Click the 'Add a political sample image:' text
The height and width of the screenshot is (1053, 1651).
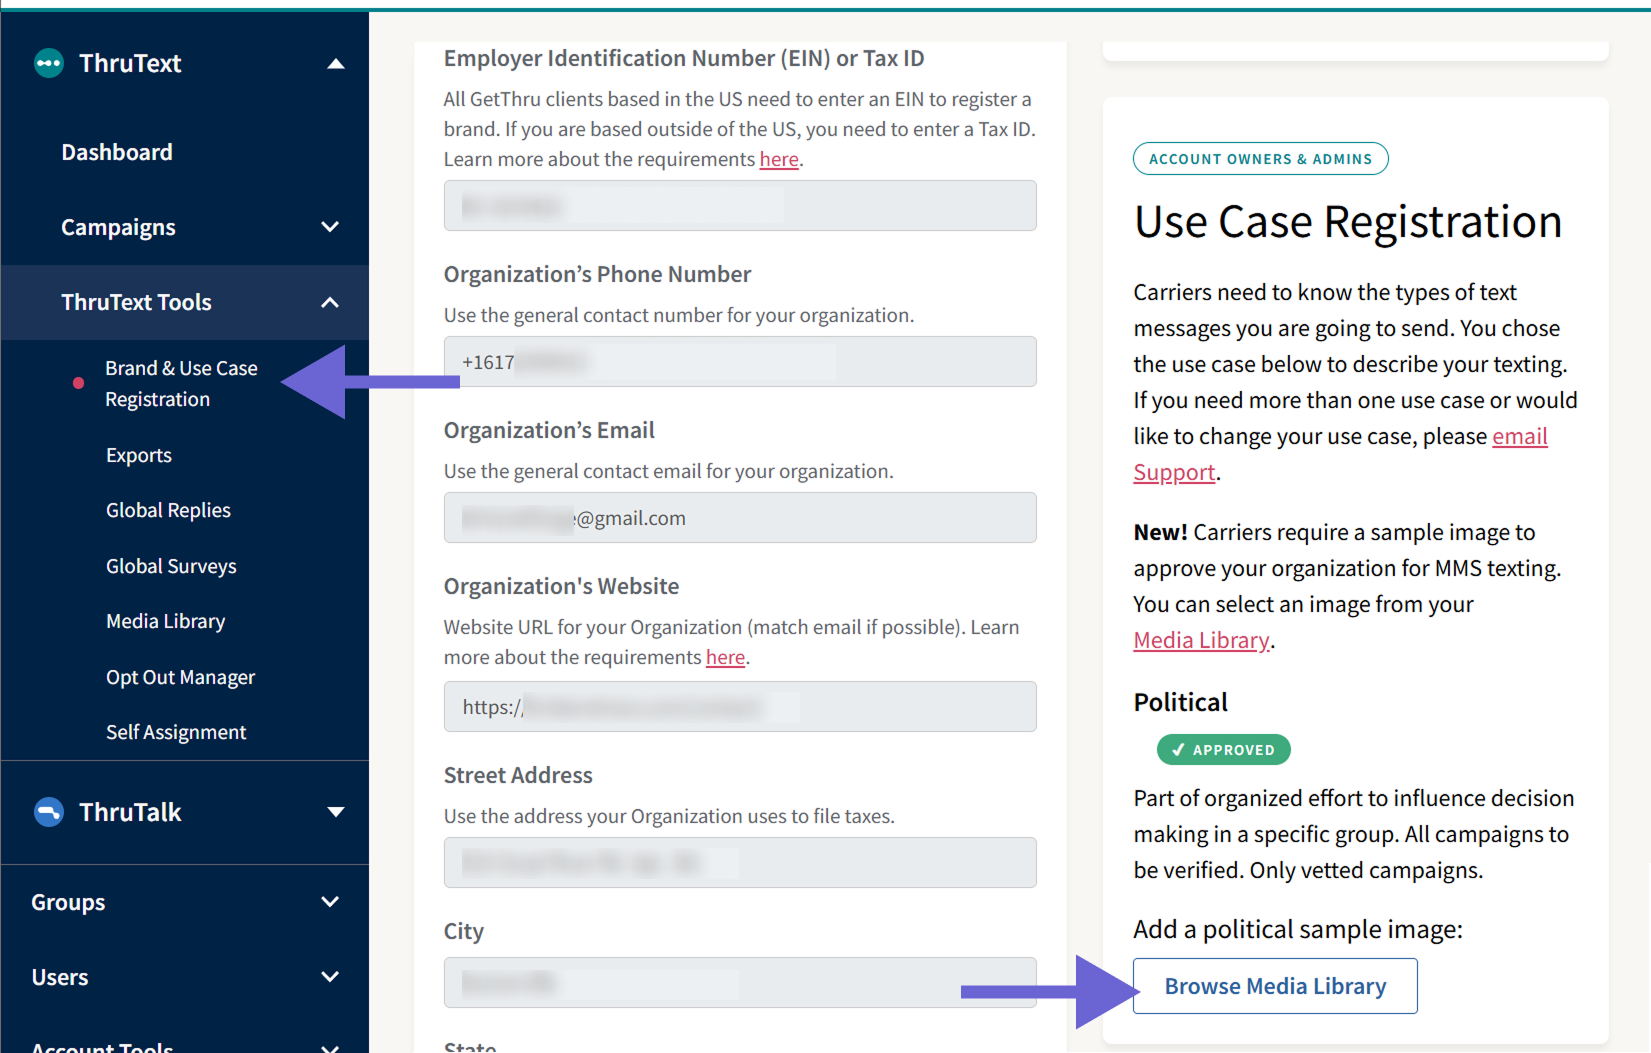1298,929
